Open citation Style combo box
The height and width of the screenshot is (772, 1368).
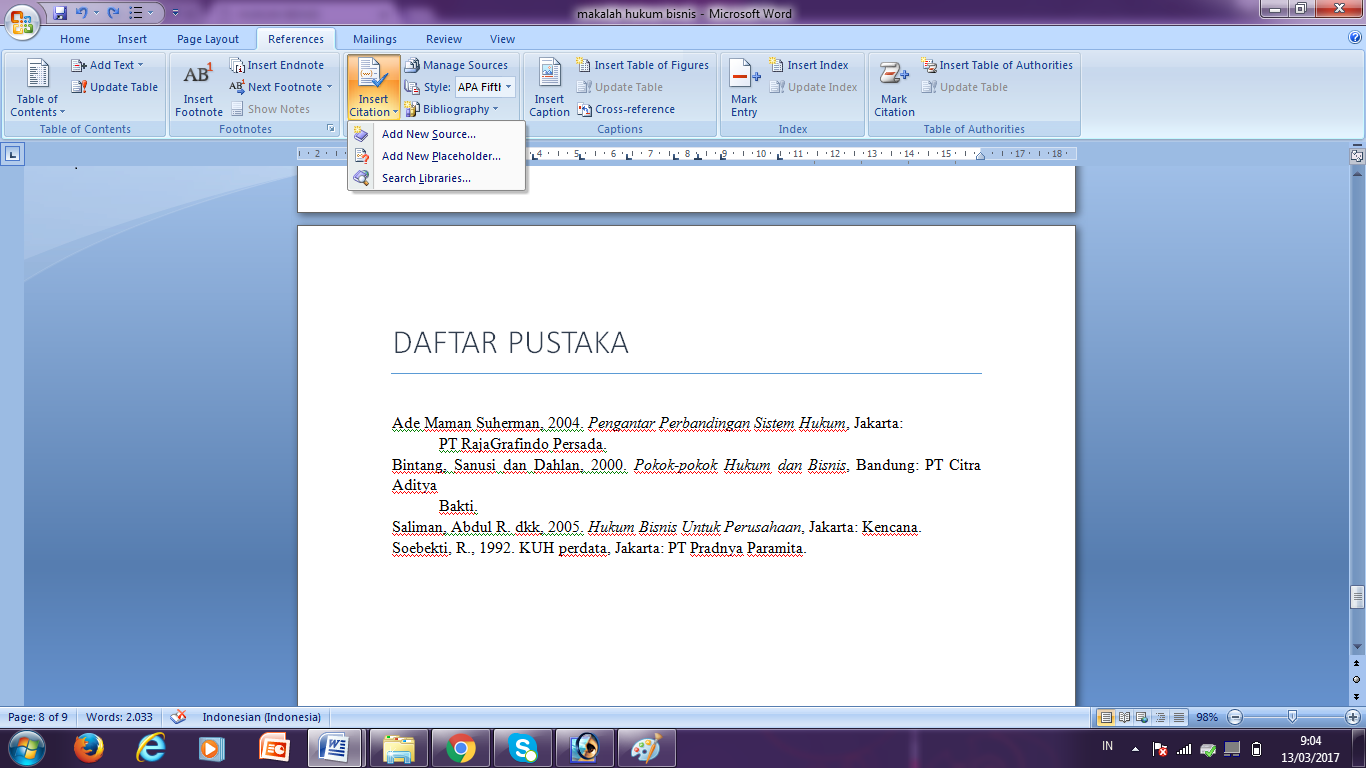click(x=485, y=87)
